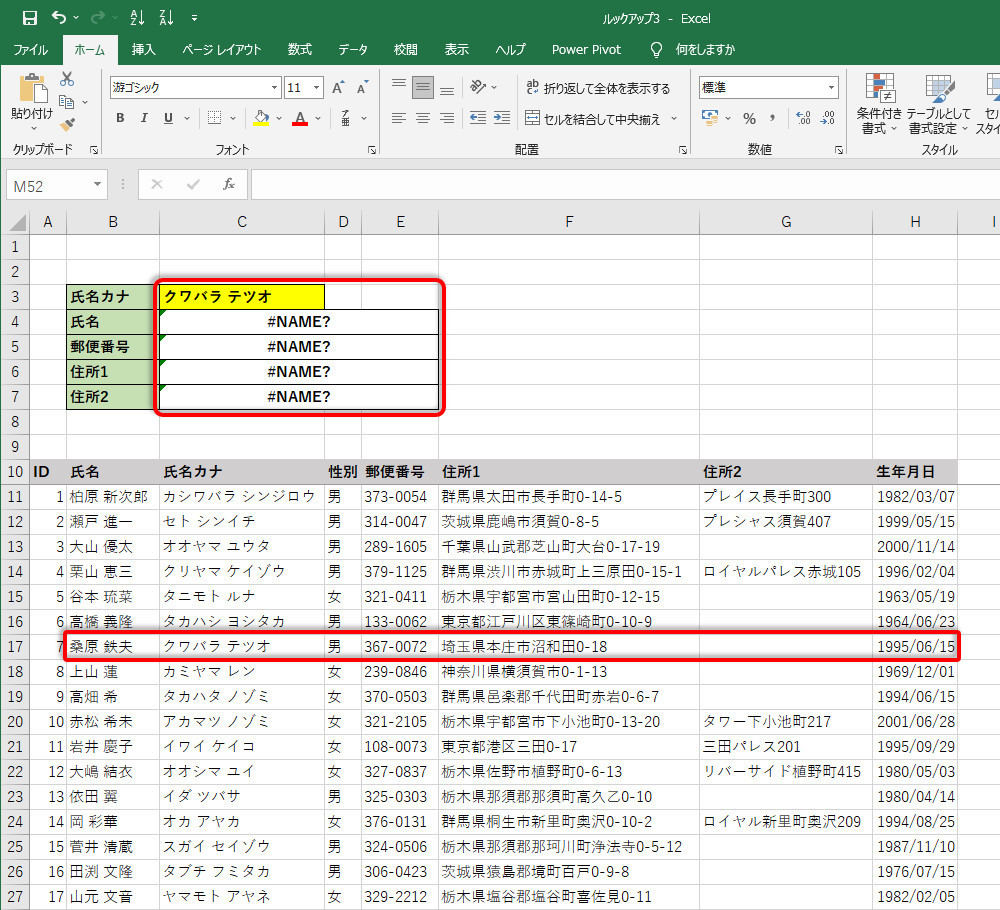Switch to the データ tab
Image resolution: width=1000 pixels, height=910 pixels.
pos(353,50)
